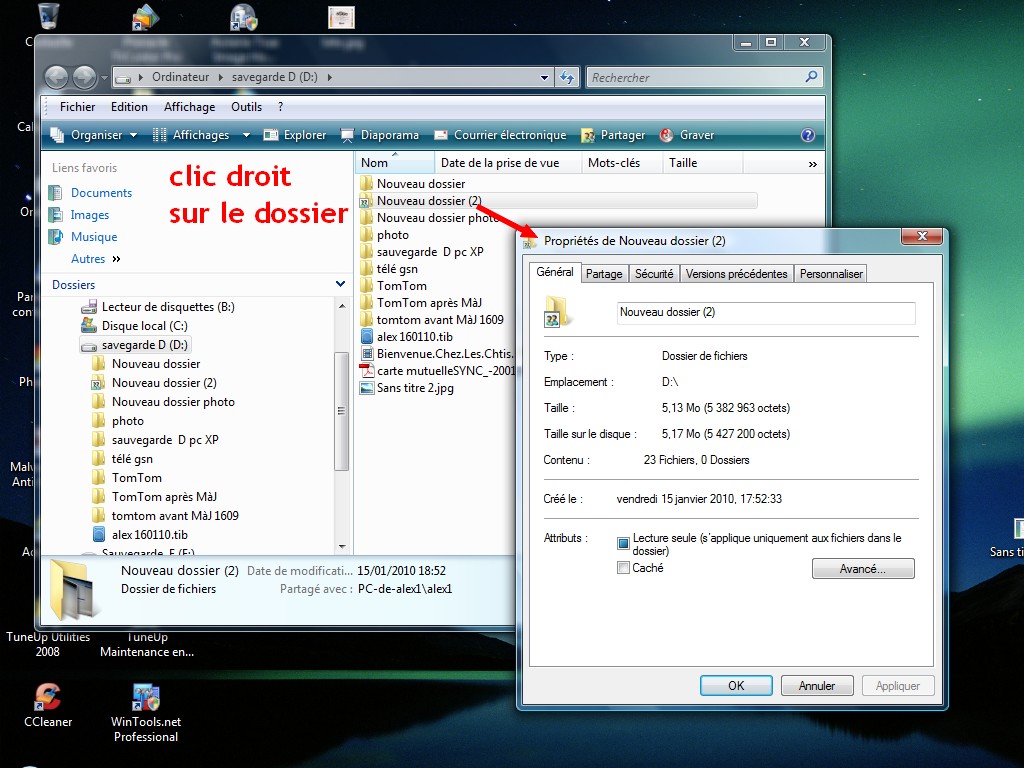Click the folder tree scroll up arrow
The width and height of the screenshot is (1024, 768).
click(x=342, y=306)
